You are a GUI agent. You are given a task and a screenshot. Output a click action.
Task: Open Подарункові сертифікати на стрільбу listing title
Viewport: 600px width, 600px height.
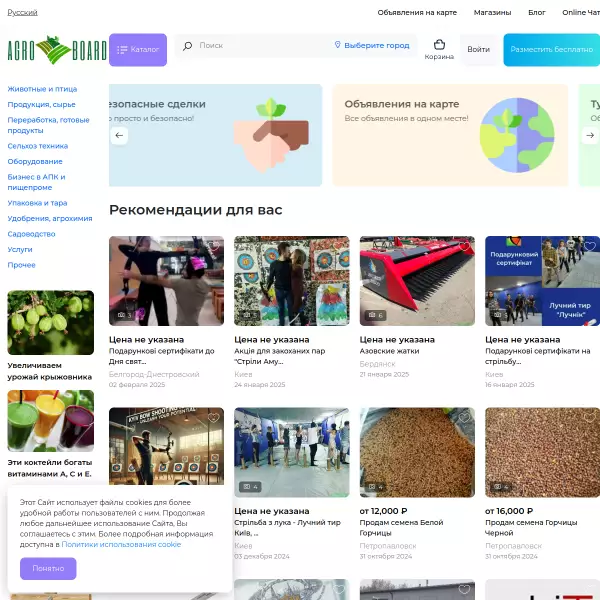click(538, 356)
